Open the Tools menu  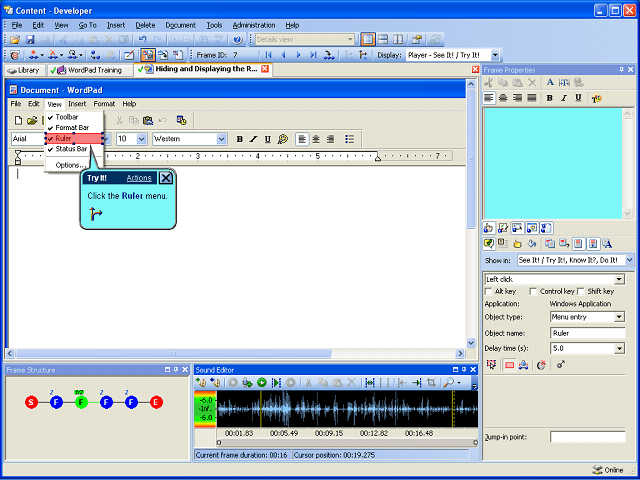[214, 25]
